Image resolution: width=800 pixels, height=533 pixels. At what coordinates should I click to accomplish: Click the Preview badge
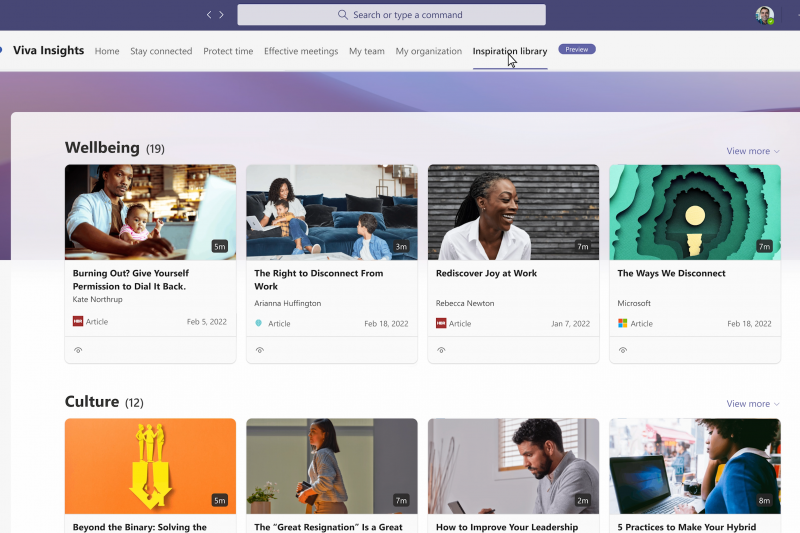pyautogui.click(x=577, y=49)
